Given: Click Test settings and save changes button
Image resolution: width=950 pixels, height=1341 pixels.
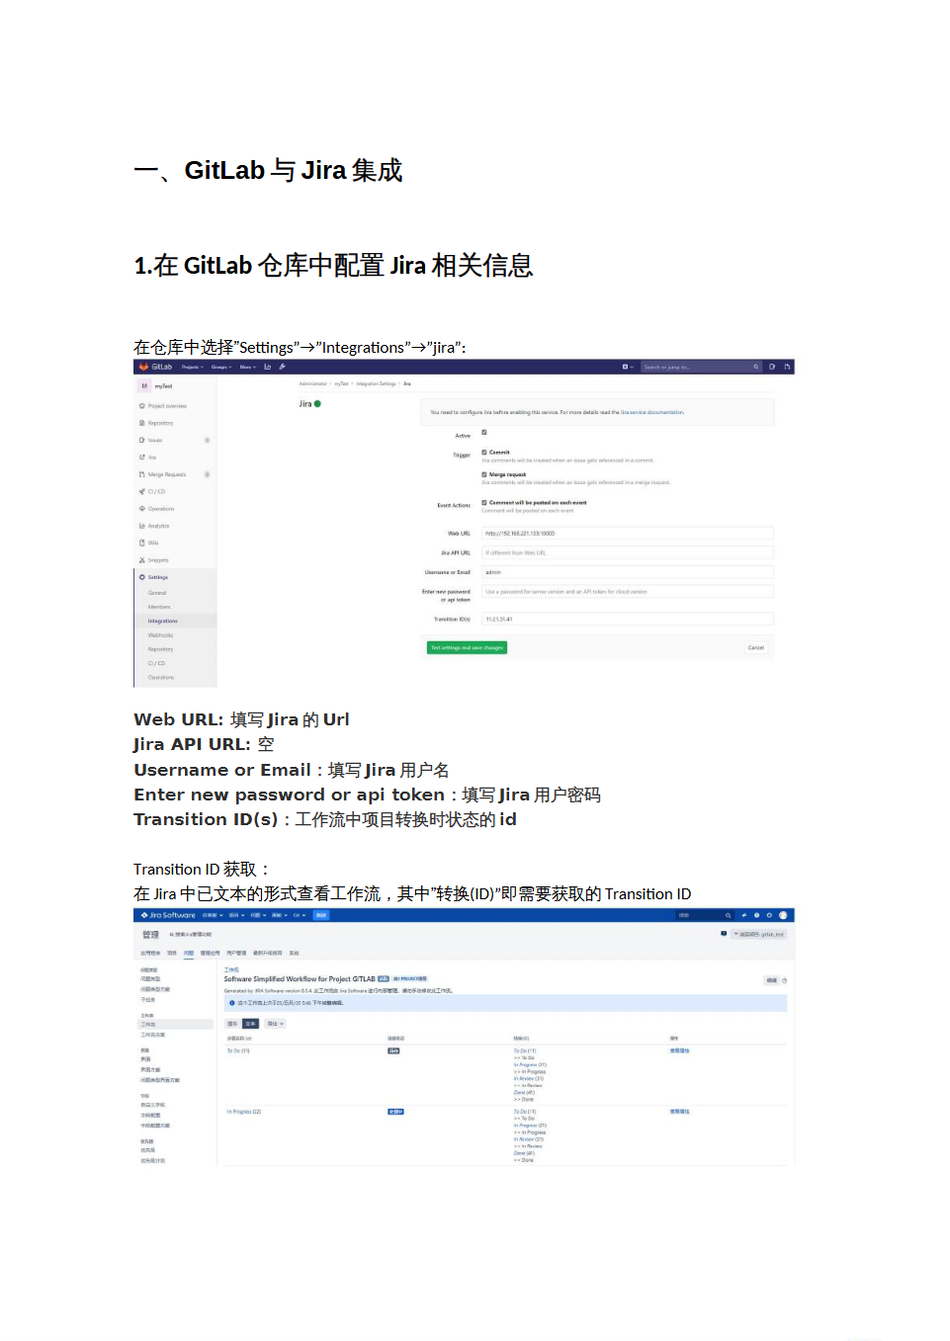Looking at the screenshot, I should [x=467, y=648].
